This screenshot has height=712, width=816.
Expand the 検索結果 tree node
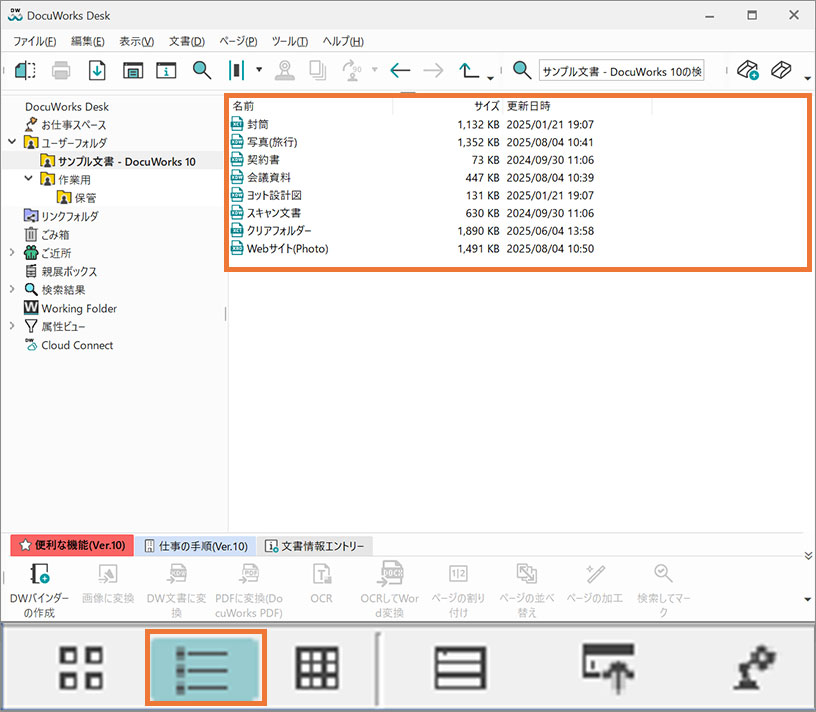click(x=12, y=289)
